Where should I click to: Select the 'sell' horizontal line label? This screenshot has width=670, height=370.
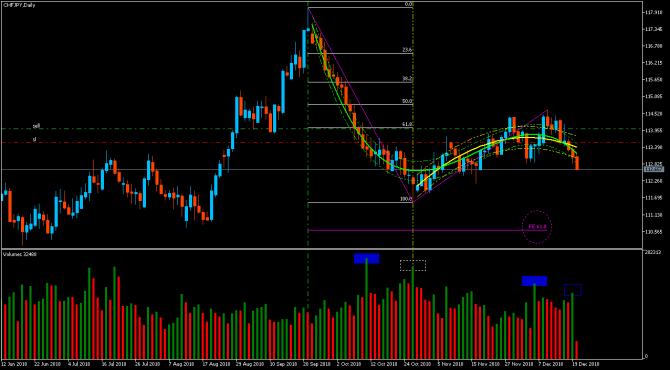pos(37,126)
